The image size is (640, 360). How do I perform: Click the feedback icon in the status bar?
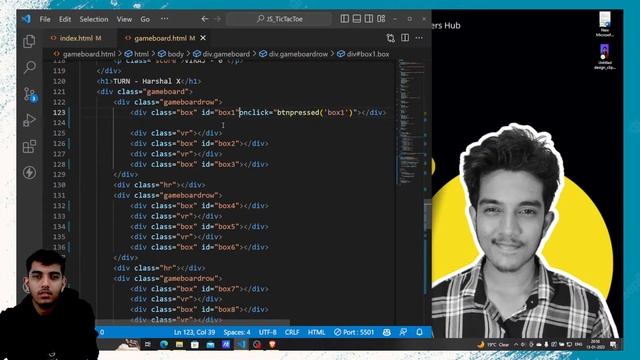click(x=403, y=332)
